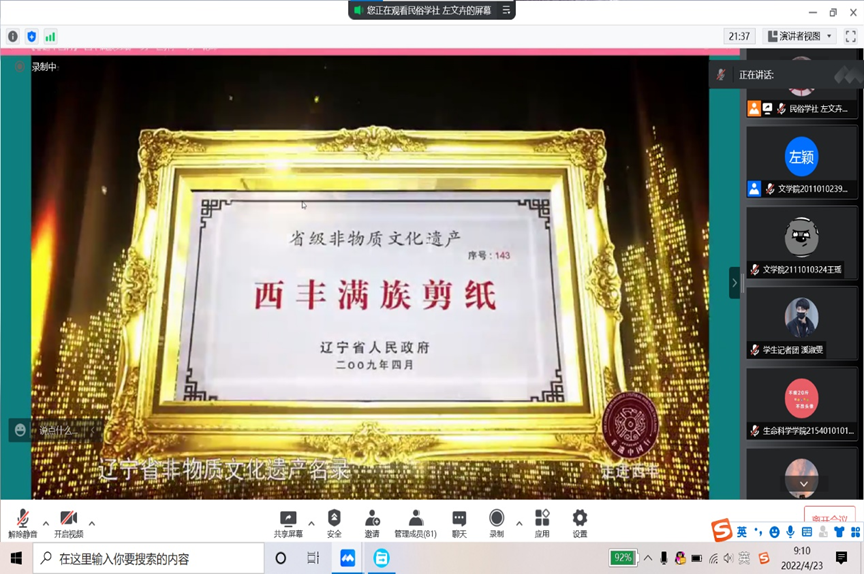The width and height of the screenshot is (864, 574).
Task: Click the Share Screen (共享屏幕) icon
Action: [x=289, y=519]
